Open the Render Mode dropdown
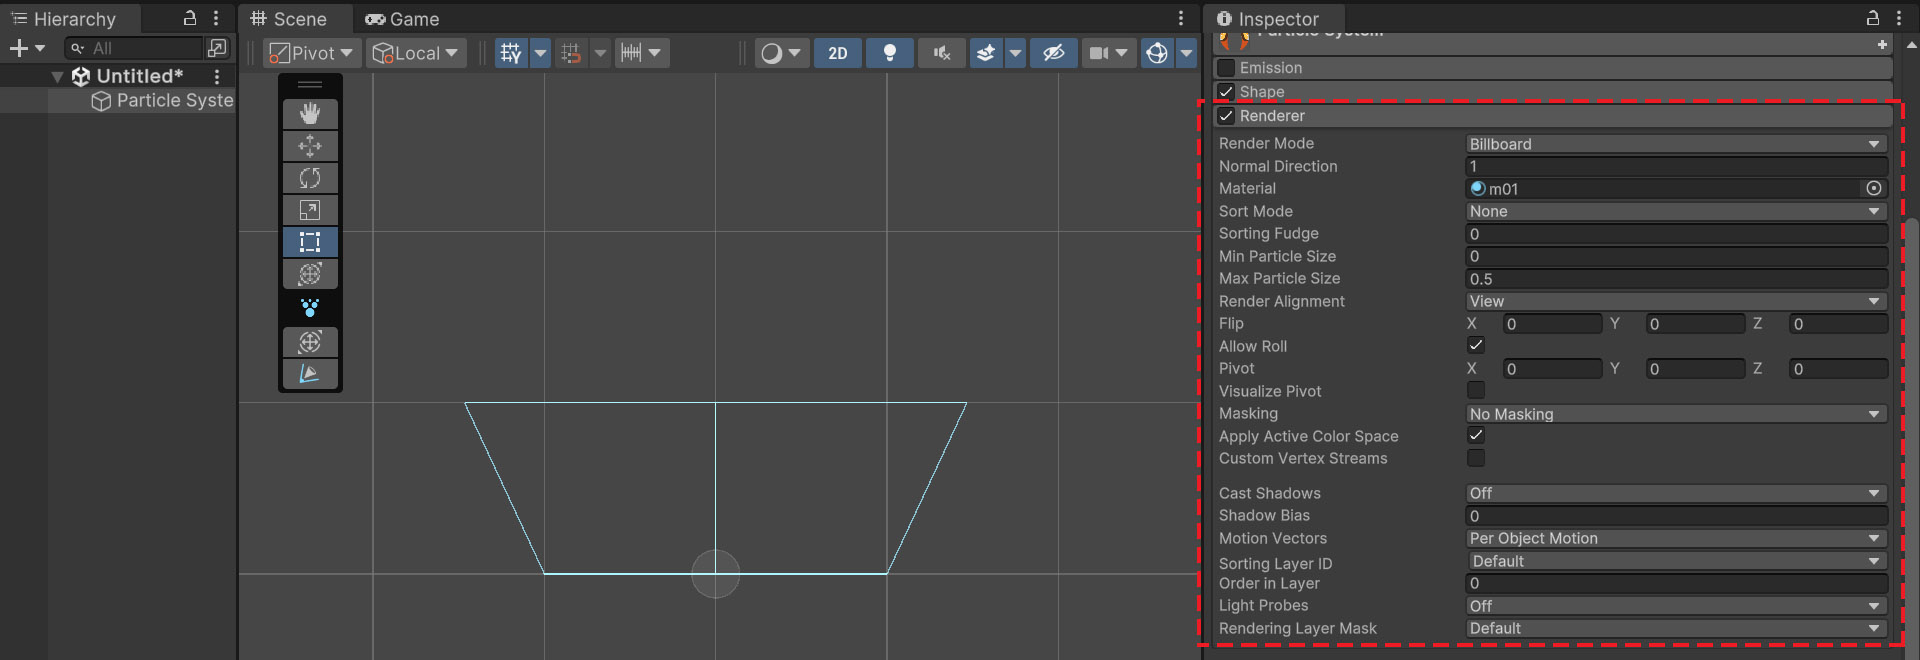 pyautogui.click(x=1675, y=144)
